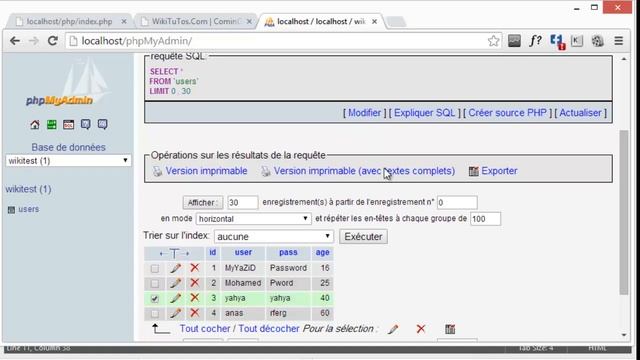The height and width of the screenshot is (360, 640).
Task: Close the localhost/php/index.php tab
Action: (x=124, y=22)
